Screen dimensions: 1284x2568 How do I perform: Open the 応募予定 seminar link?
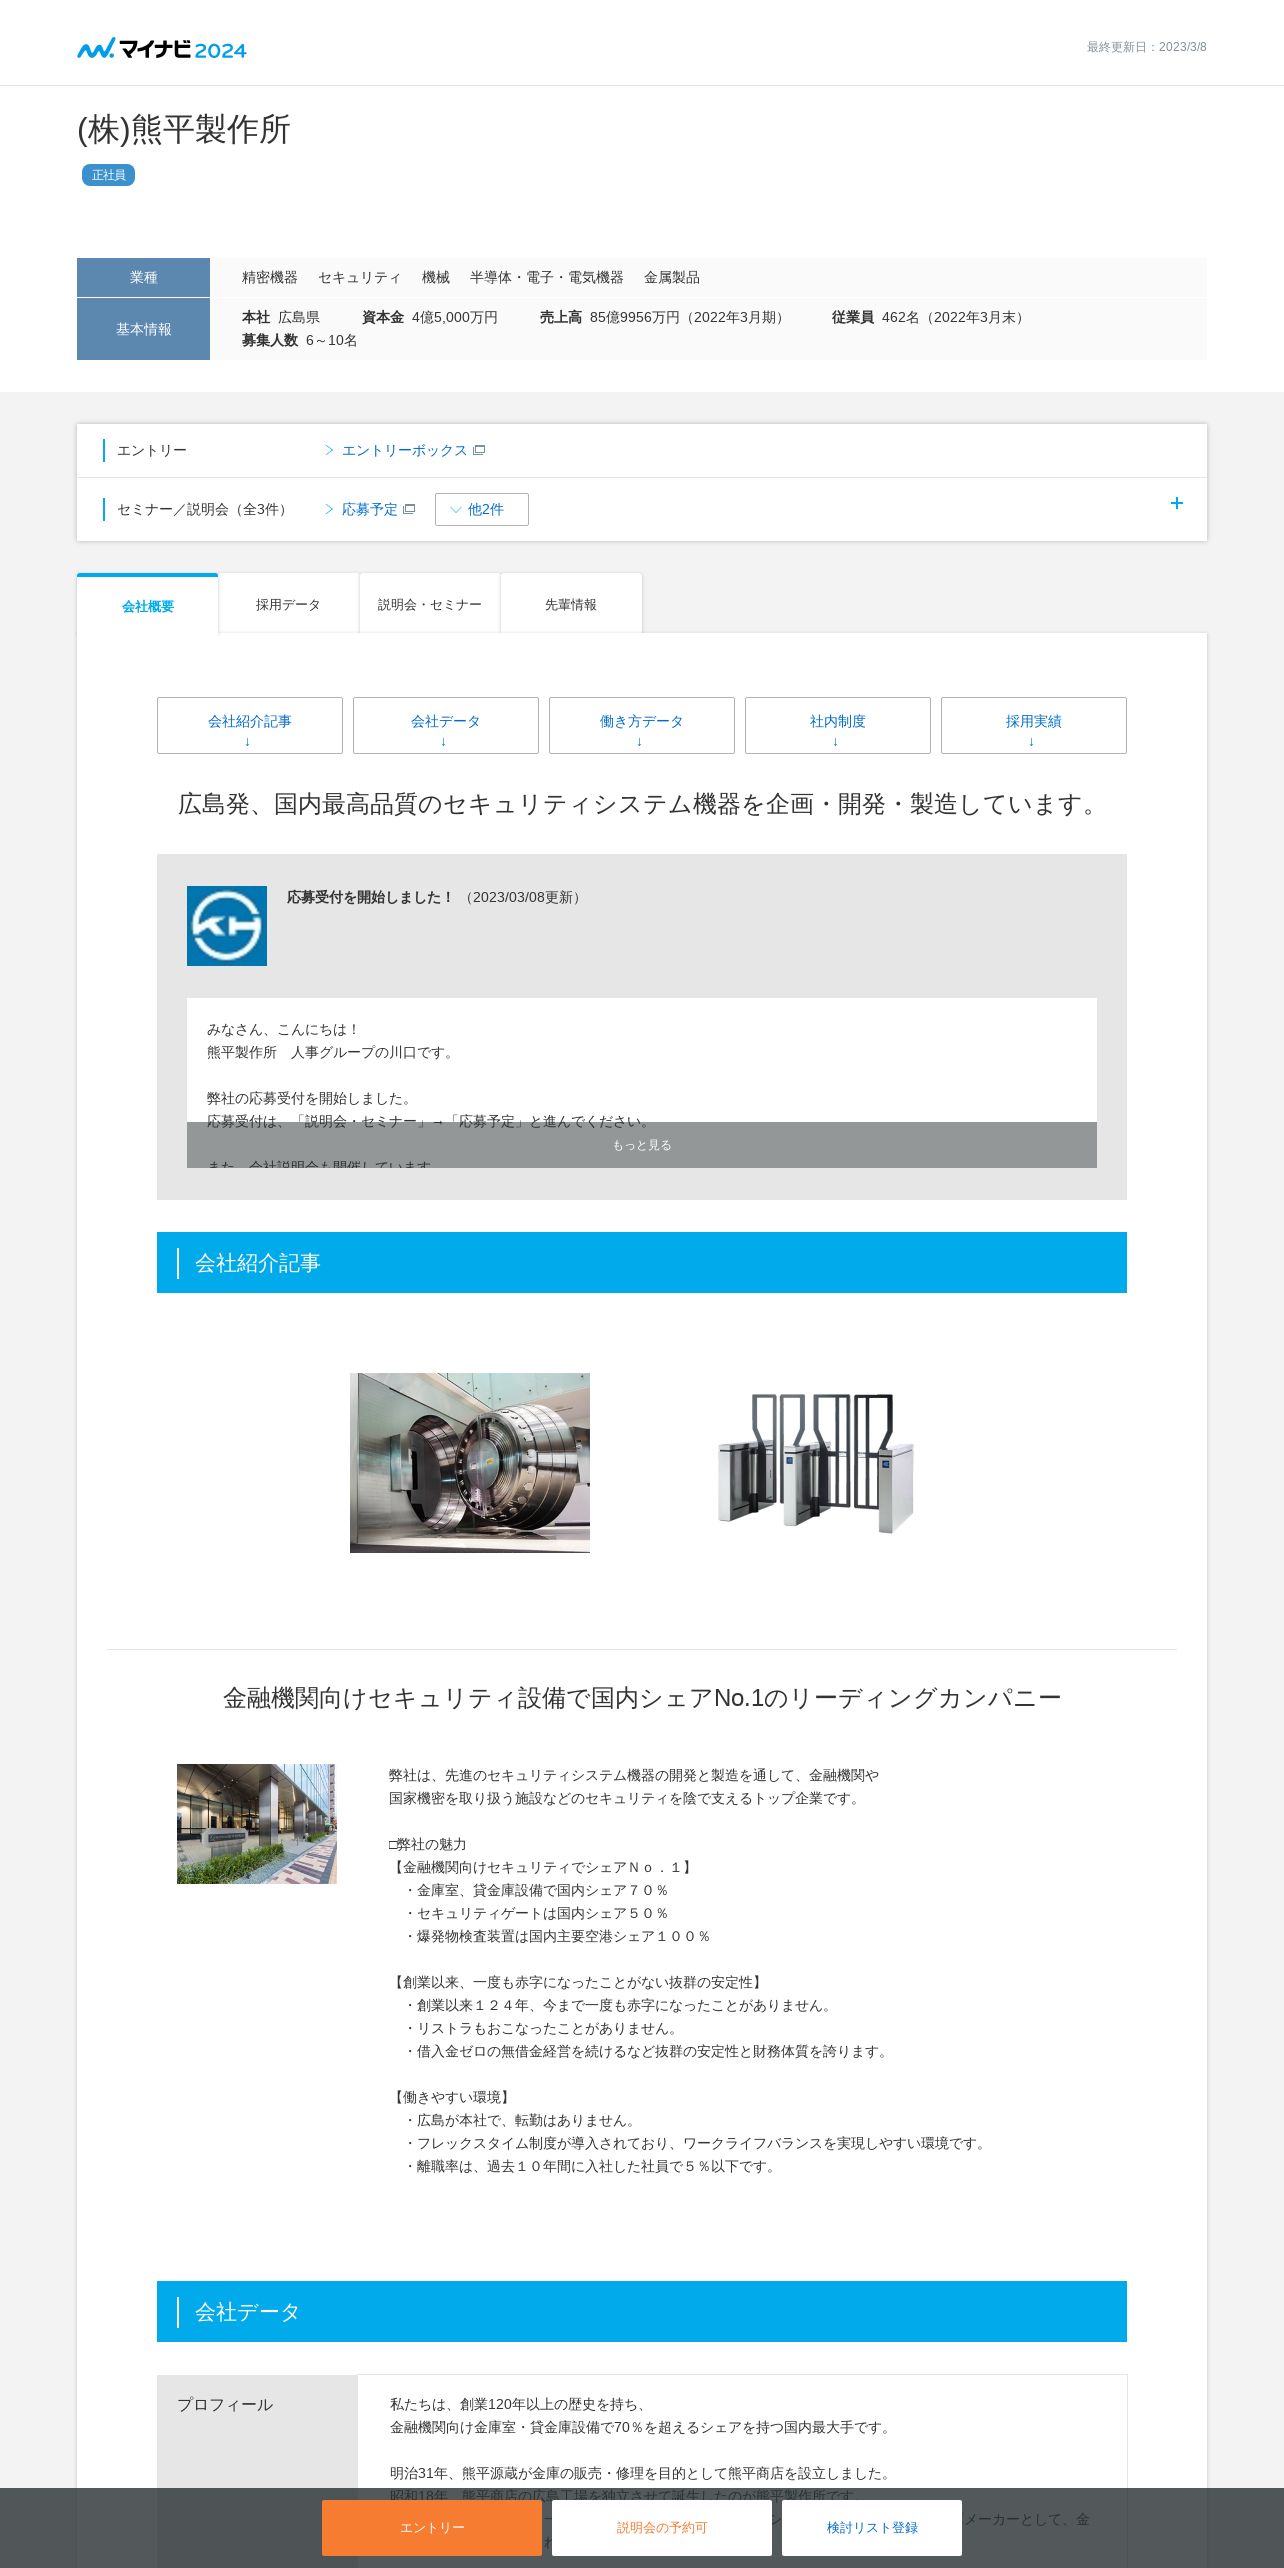coord(370,510)
